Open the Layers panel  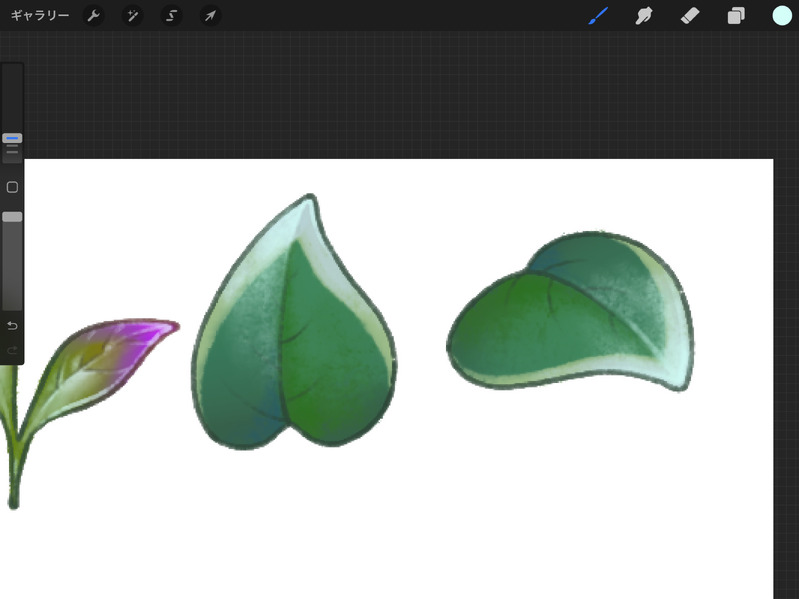click(736, 16)
